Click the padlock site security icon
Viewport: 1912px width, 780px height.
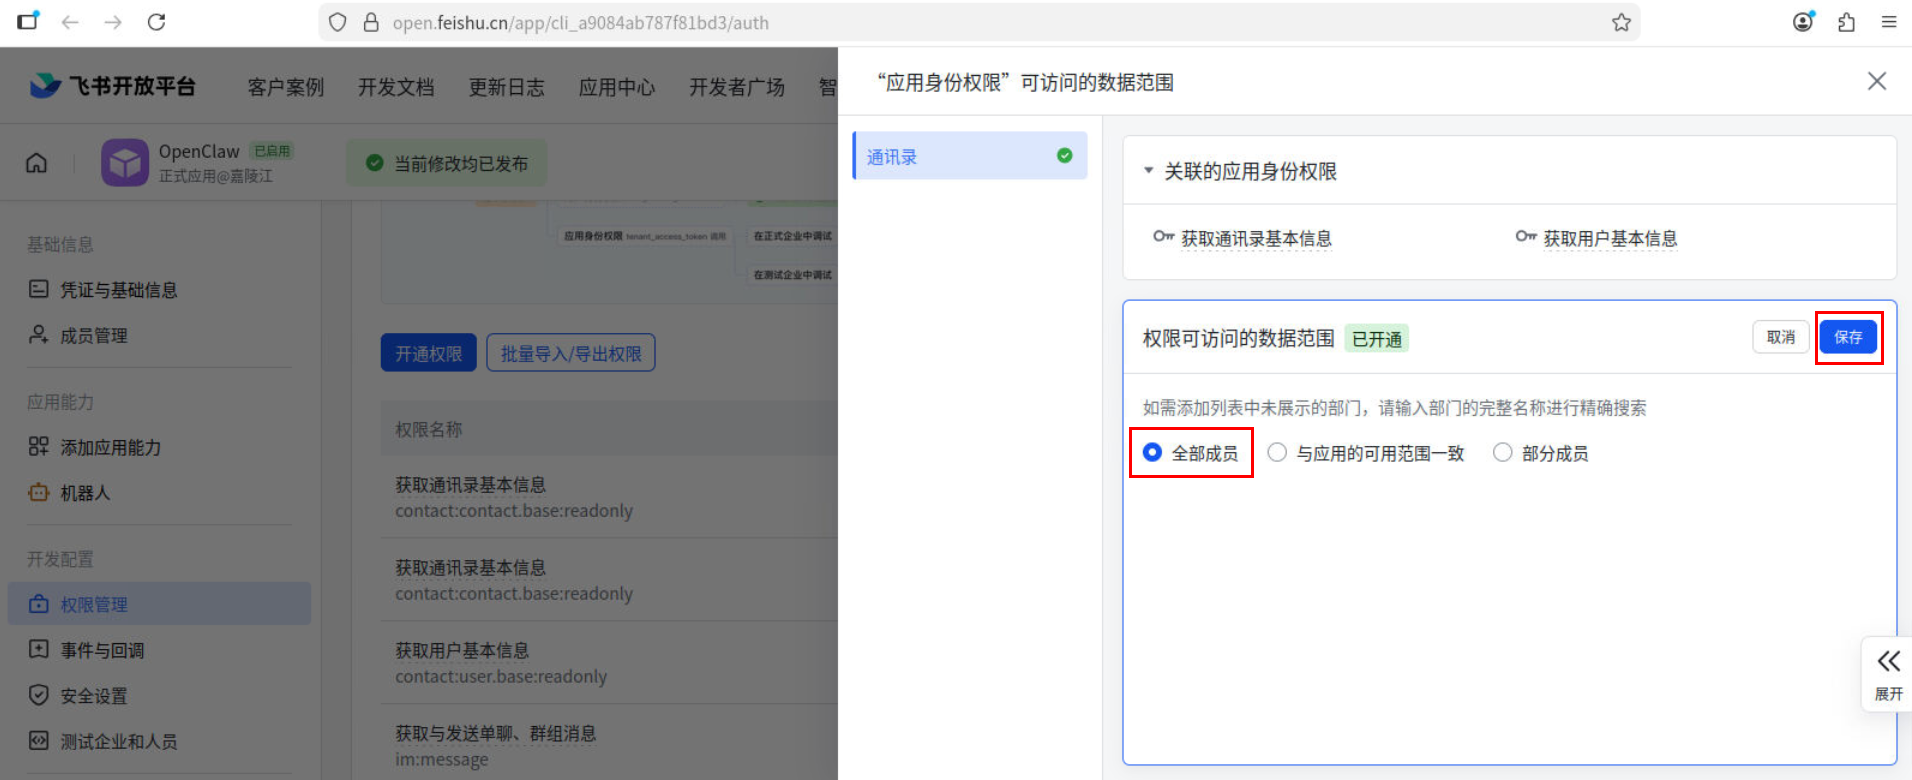(371, 22)
